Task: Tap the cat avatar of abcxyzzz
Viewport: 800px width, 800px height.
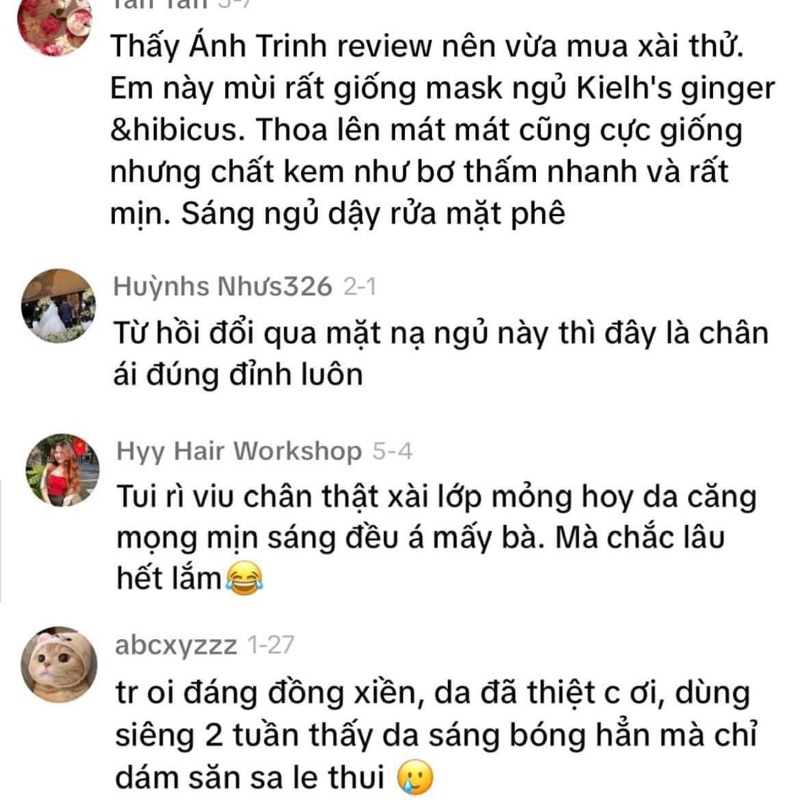Action: coord(59,664)
